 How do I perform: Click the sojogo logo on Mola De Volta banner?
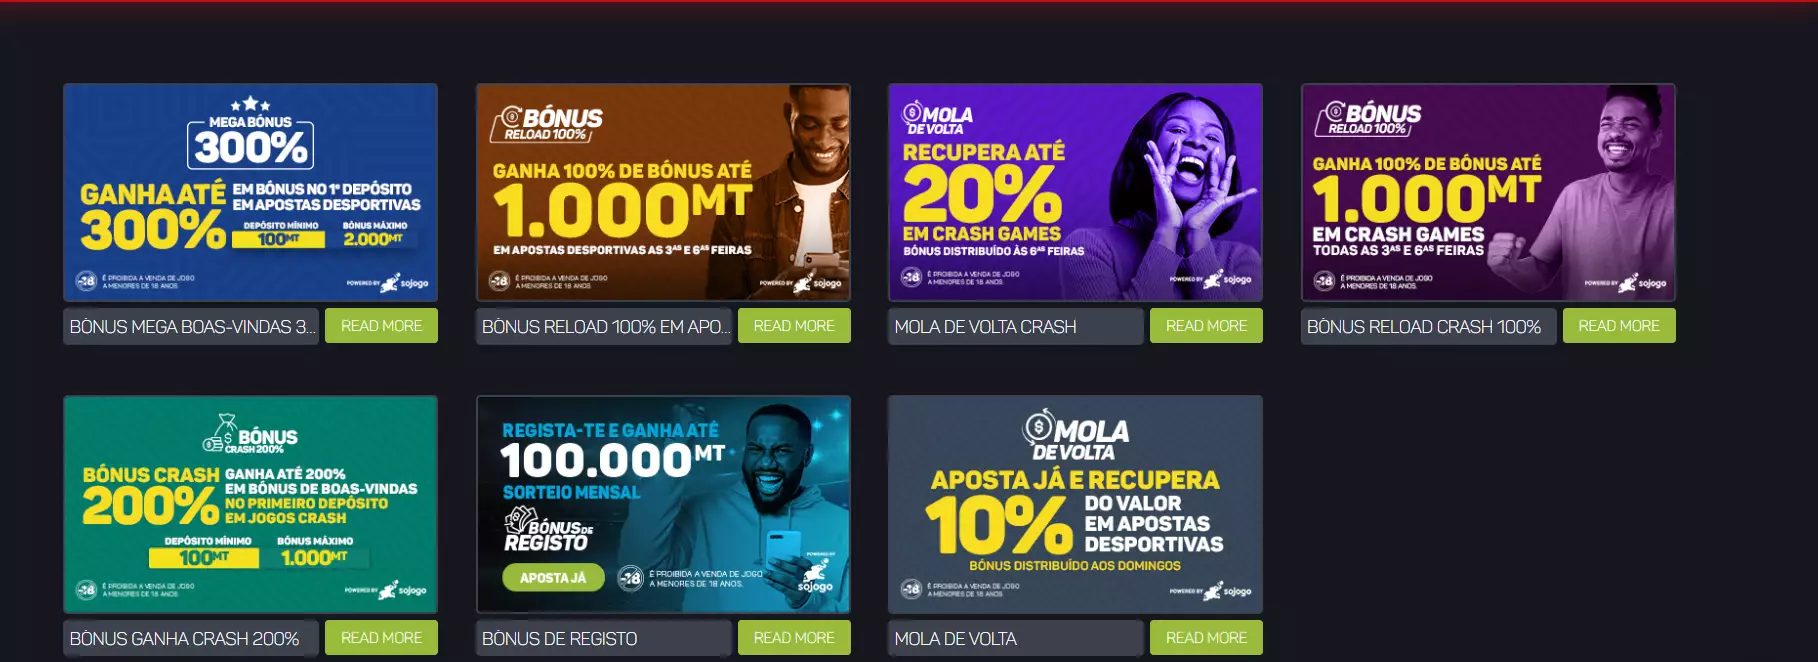click(1226, 591)
